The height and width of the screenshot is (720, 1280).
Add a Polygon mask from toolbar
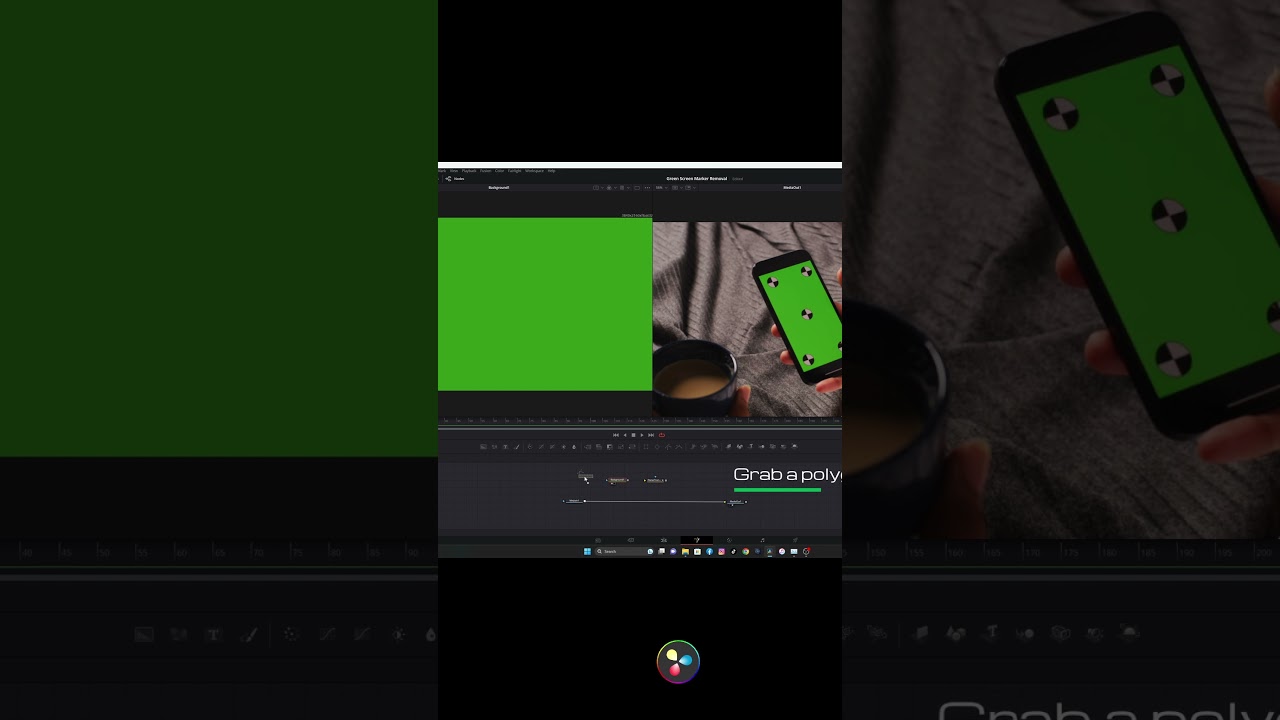tap(668, 446)
